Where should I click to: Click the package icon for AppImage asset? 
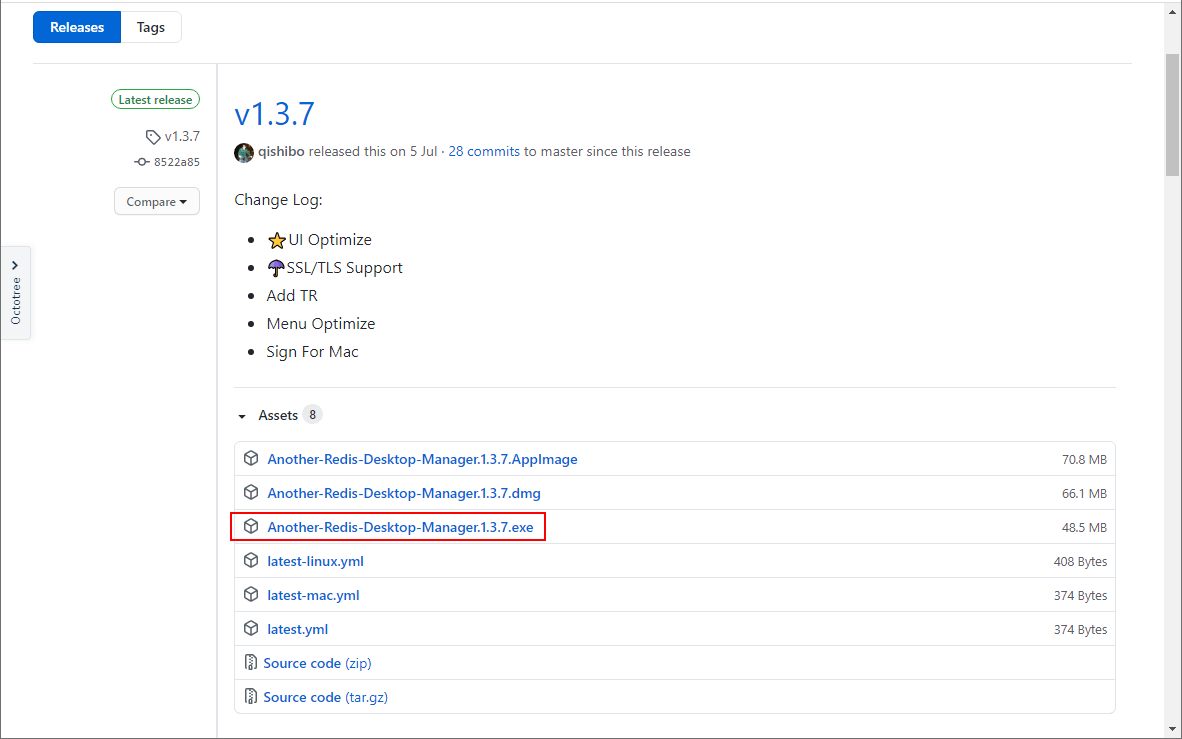click(x=251, y=458)
